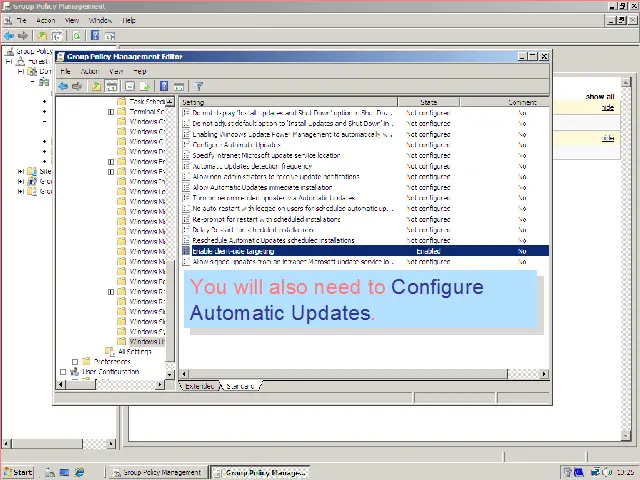The image size is (640, 480).
Task: Switch to Group Policy Management taskbar button
Action: coord(158,473)
